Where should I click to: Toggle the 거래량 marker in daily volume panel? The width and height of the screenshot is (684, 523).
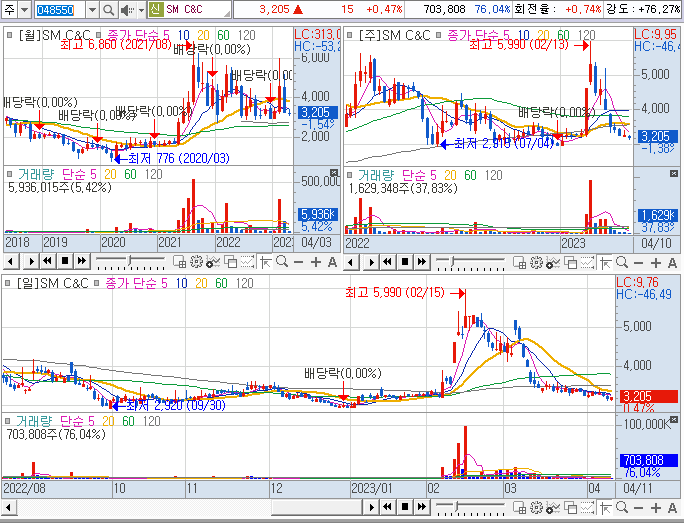[7, 421]
